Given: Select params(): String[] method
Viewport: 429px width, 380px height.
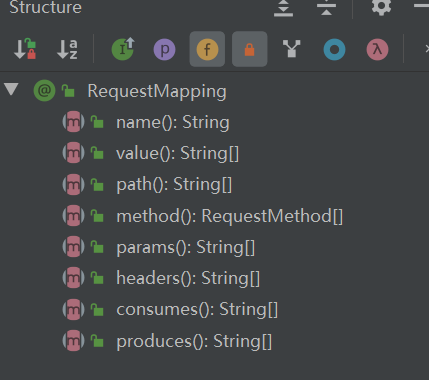Looking at the screenshot, I should [x=185, y=247].
